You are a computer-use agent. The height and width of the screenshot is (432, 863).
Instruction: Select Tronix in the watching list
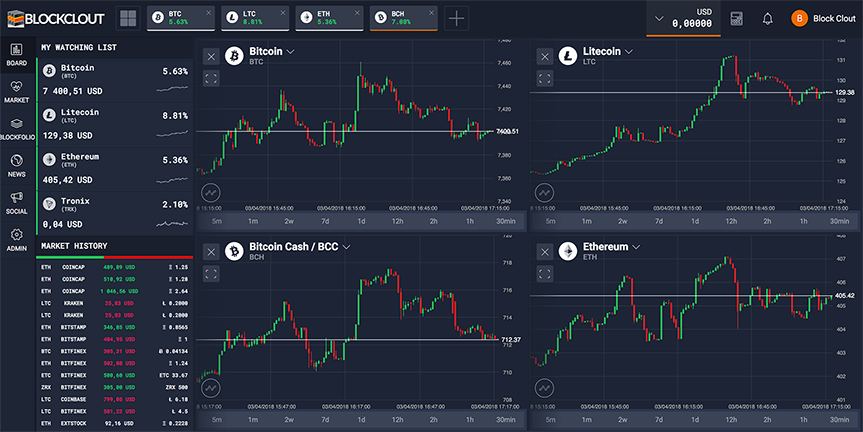[115, 214]
